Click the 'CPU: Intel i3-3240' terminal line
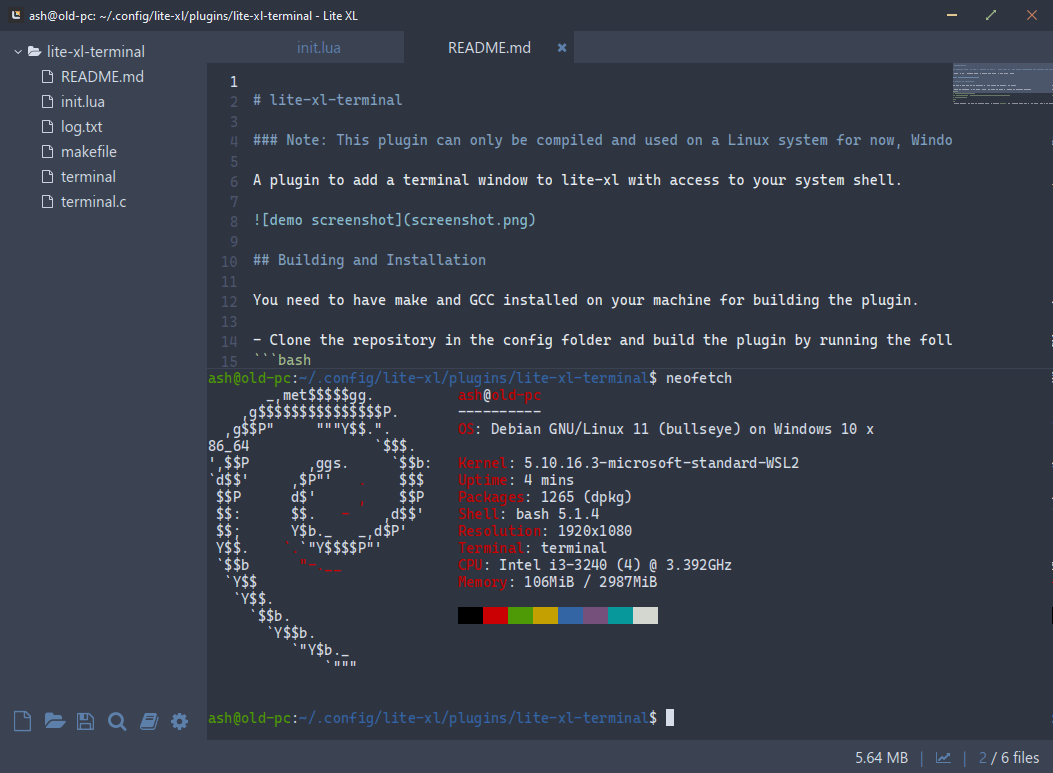The height and width of the screenshot is (773, 1053). pyautogui.click(x=595, y=565)
